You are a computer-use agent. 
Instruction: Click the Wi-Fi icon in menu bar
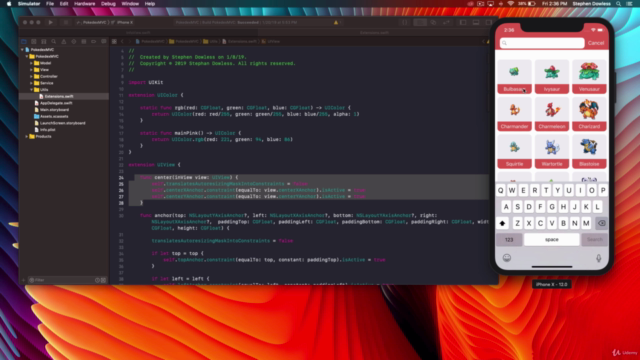pos(511,4)
